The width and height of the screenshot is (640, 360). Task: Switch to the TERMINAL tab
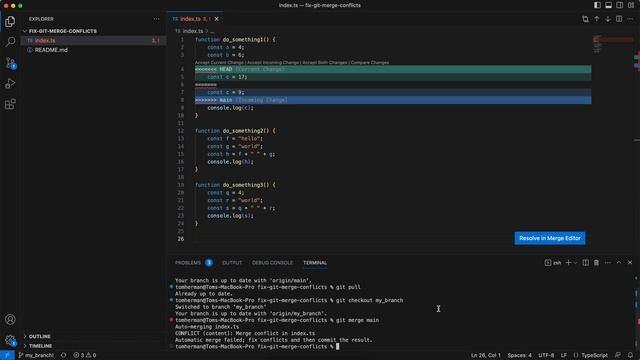315,263
